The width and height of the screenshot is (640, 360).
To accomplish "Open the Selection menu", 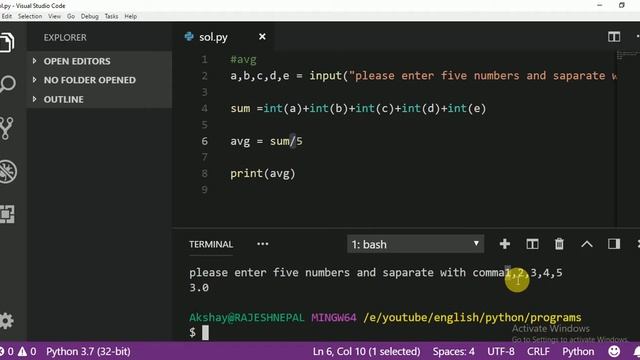I will click(30, 16).
